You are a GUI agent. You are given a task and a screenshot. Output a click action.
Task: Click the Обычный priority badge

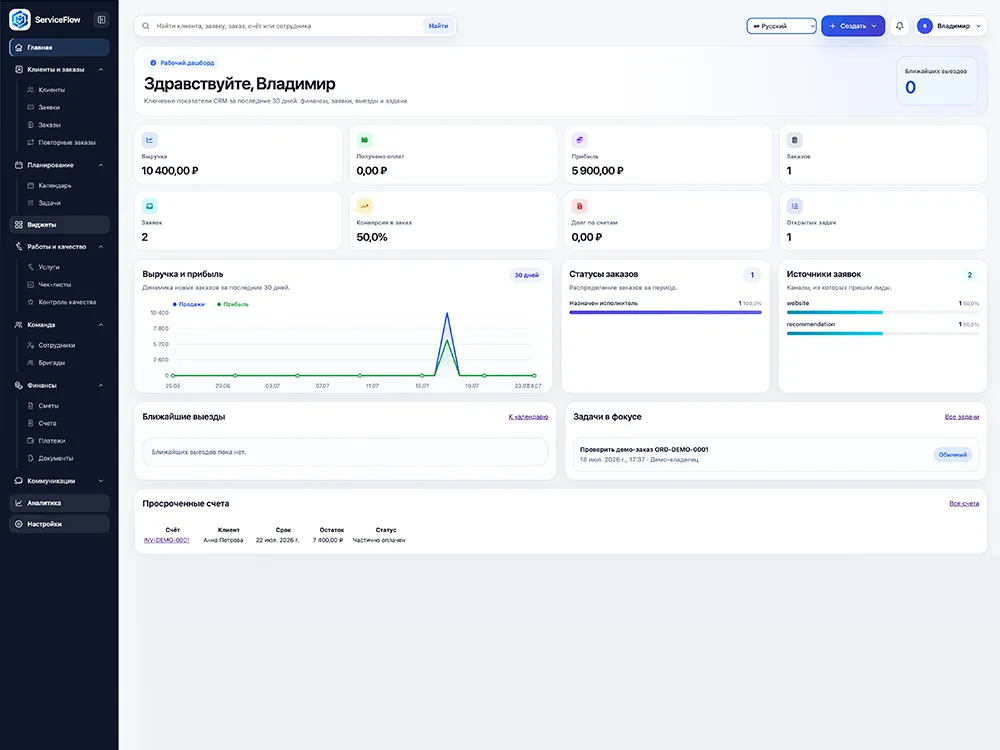[x=953, y=455]
